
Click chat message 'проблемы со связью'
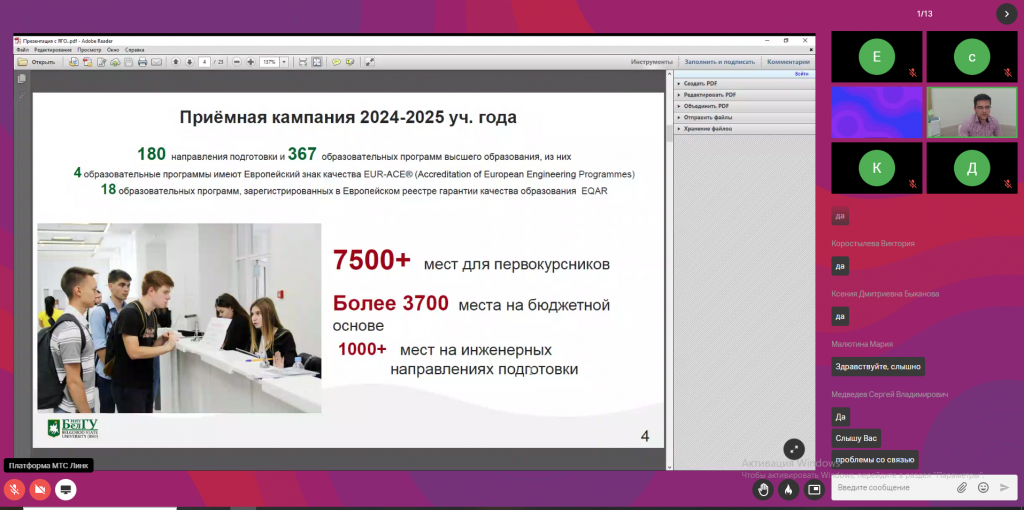coord(874,459)
